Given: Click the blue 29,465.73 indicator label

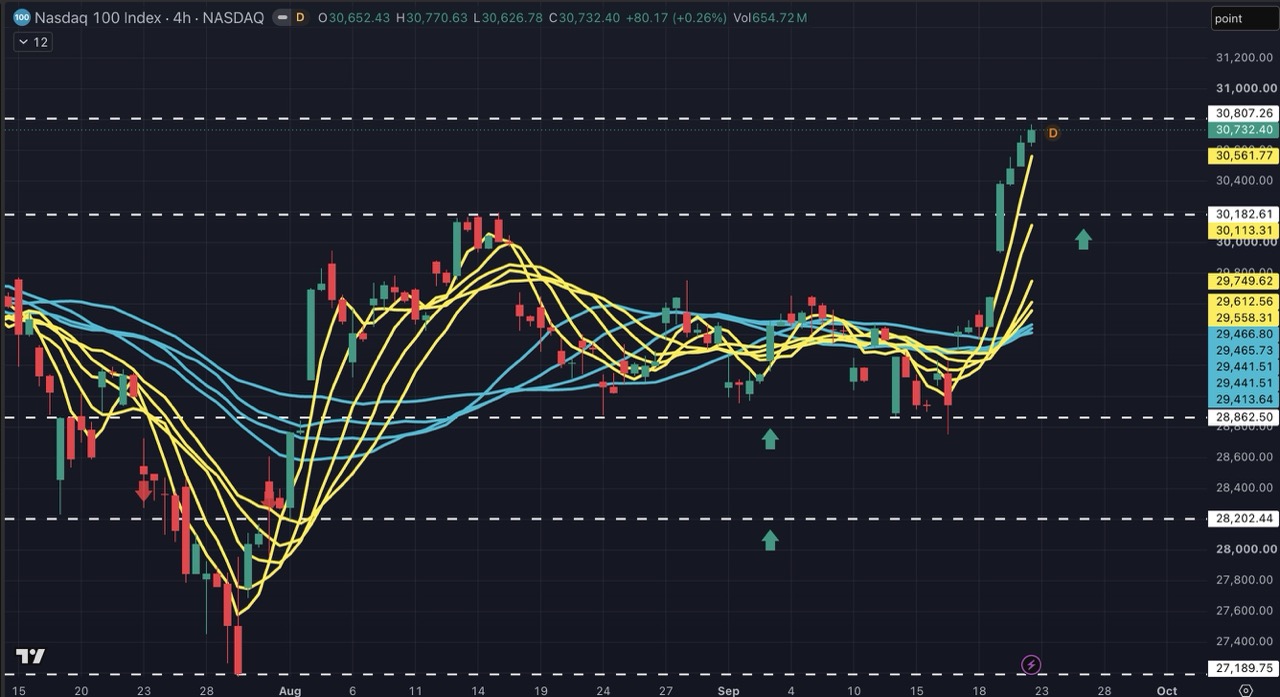Looking at the screenshot, I should point(1243,351).
